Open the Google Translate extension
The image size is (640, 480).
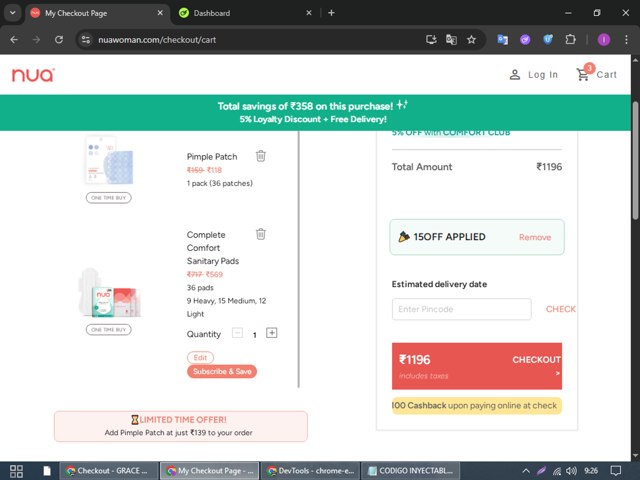coord(502,40)
